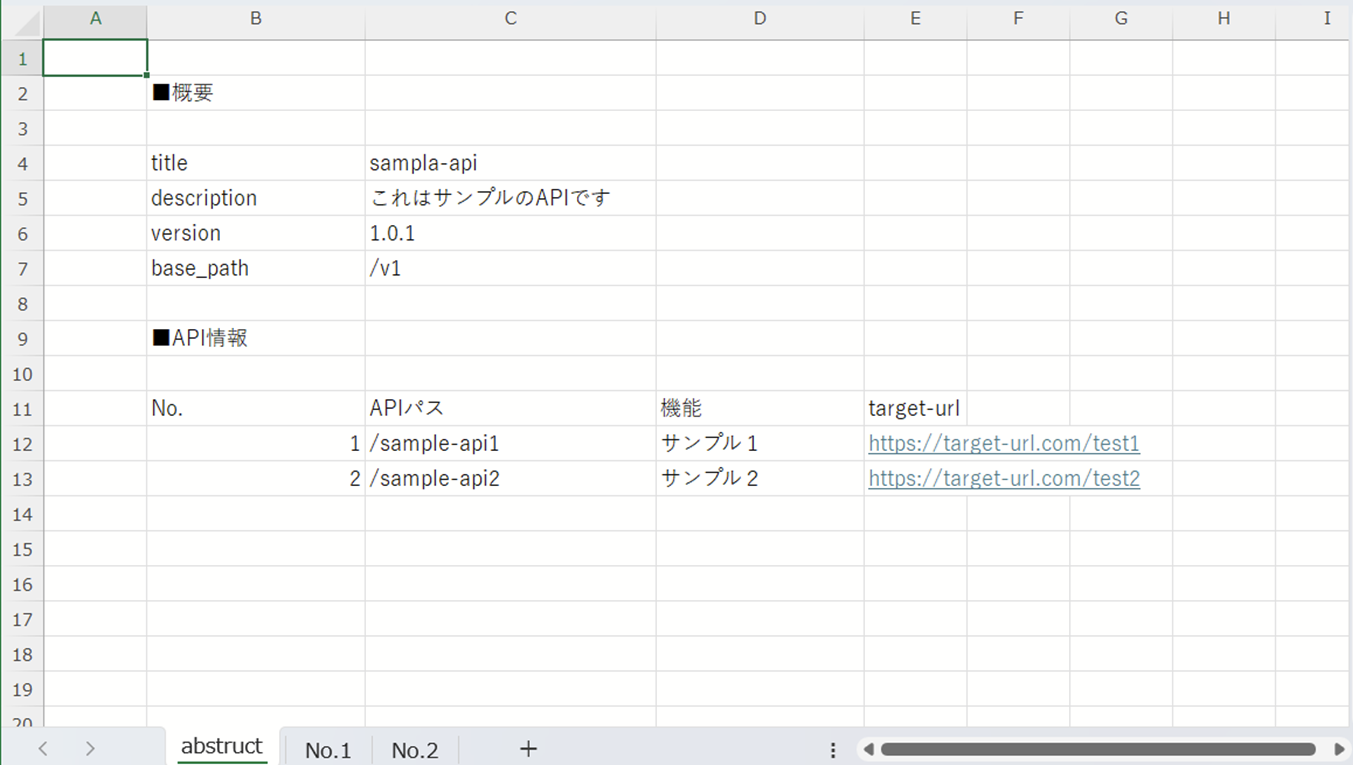This screenshot has width=1353, height=765.
Task: Select row 12 header
Action: (22, 443)
